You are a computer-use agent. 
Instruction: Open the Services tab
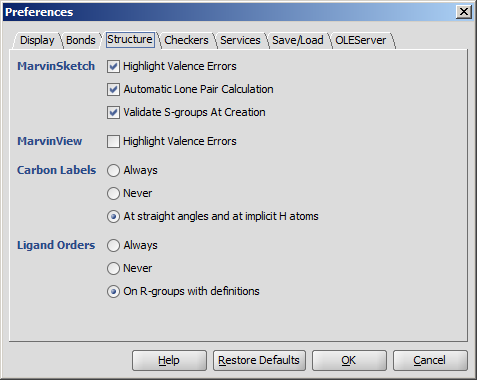coord(240,40)
